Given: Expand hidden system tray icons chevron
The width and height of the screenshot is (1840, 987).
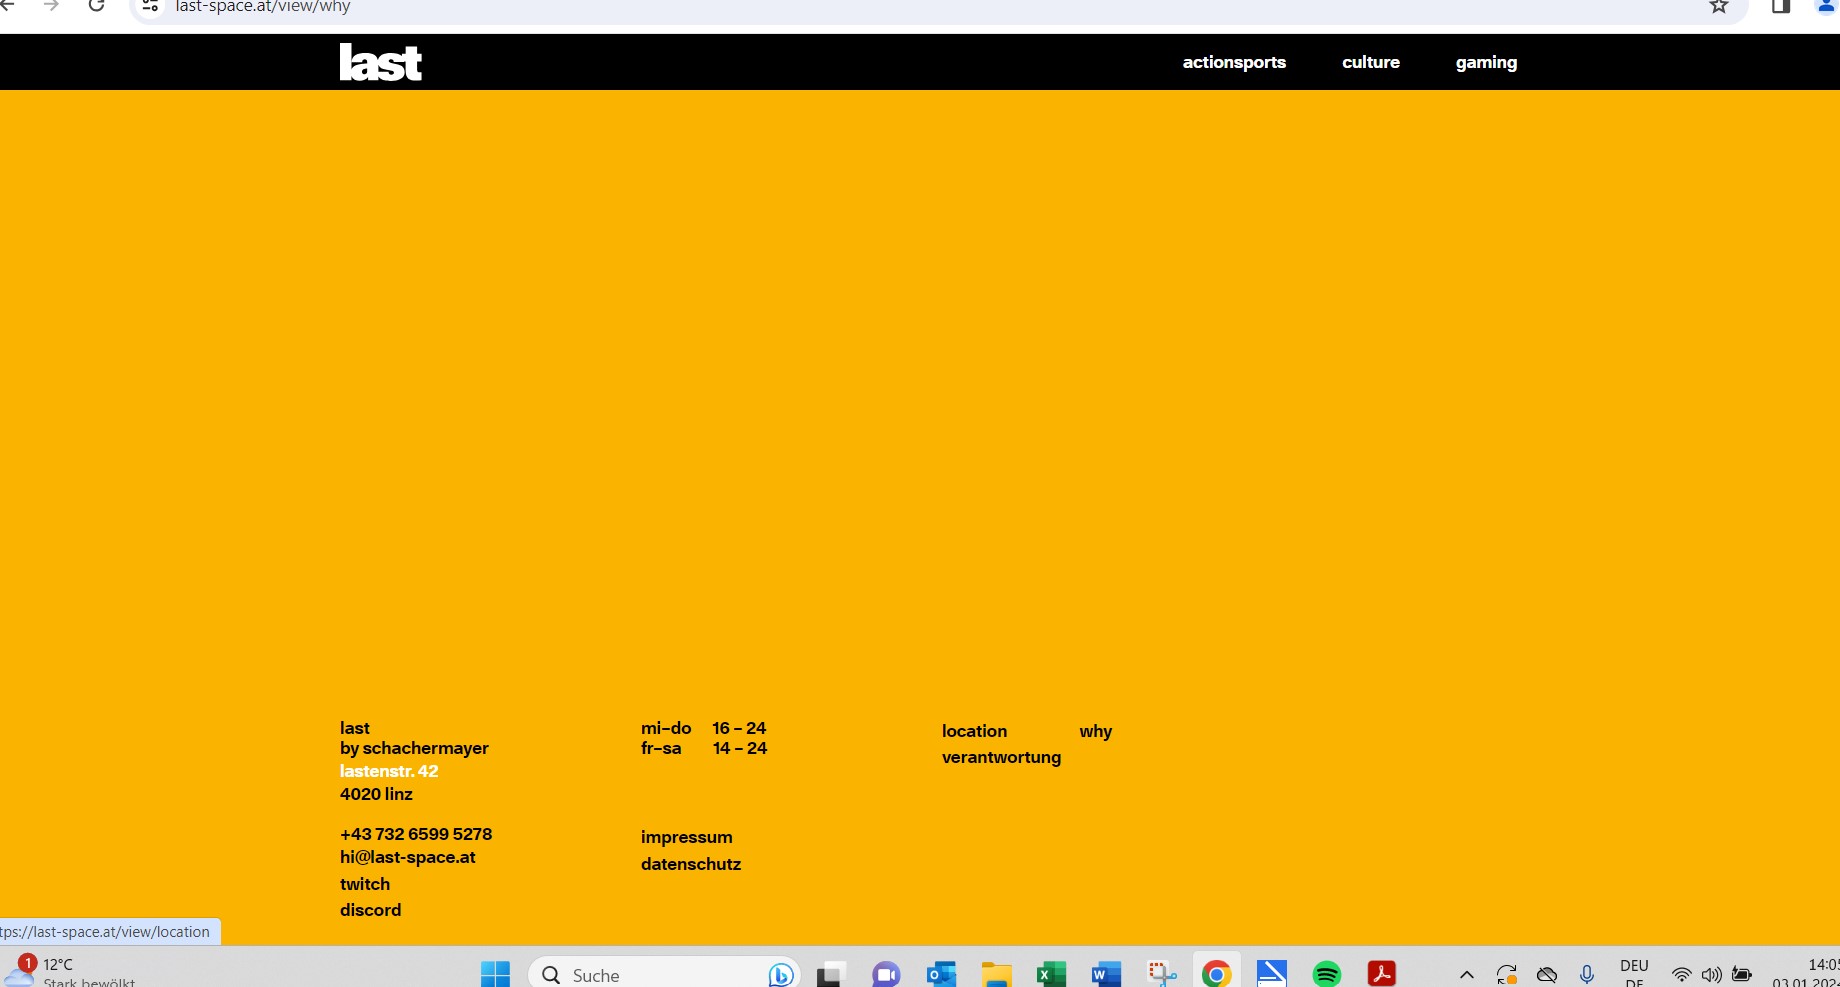Looking at the screenshot, I should pos(1466,975).
